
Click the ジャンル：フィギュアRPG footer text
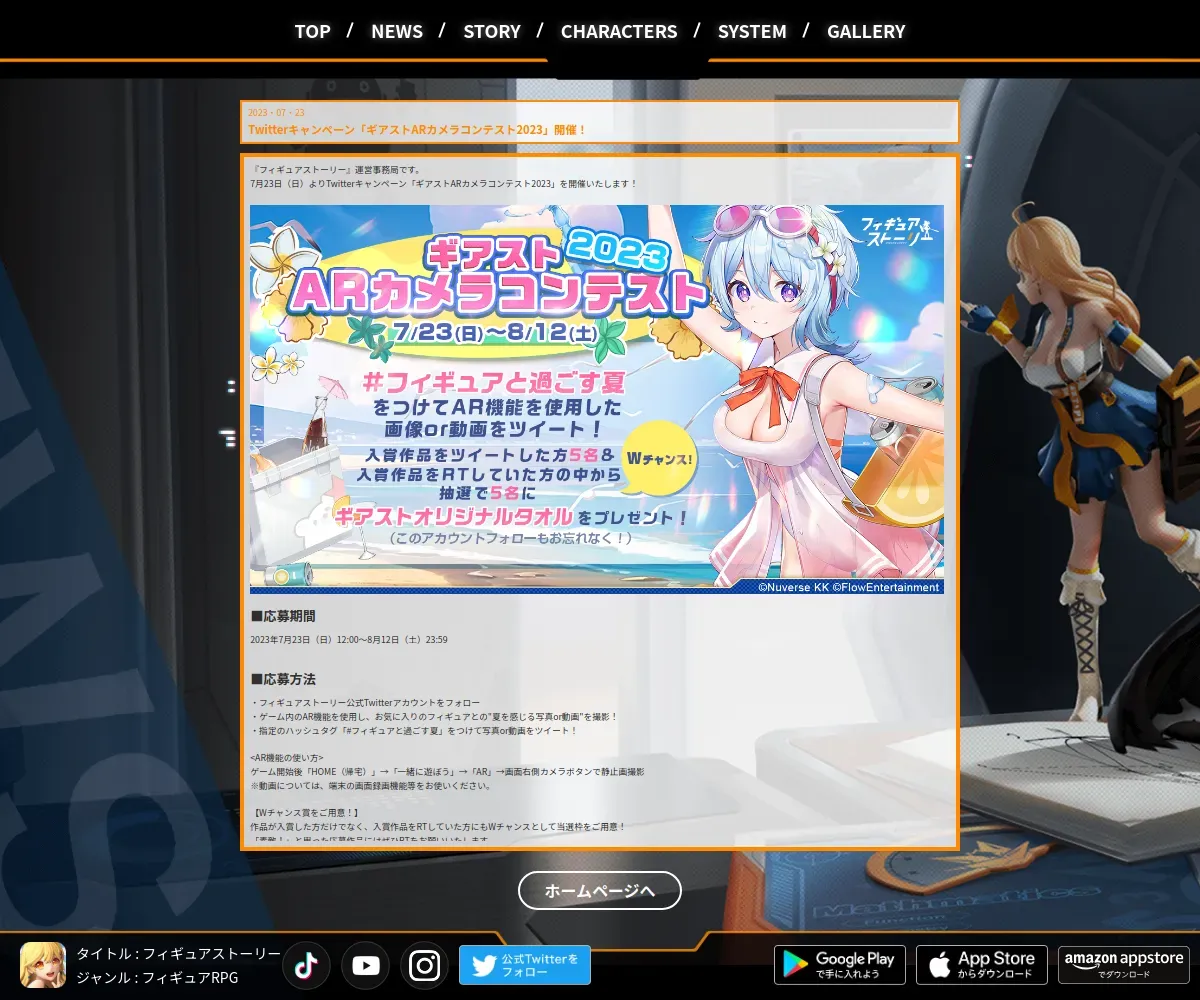[x=158, y=977]
